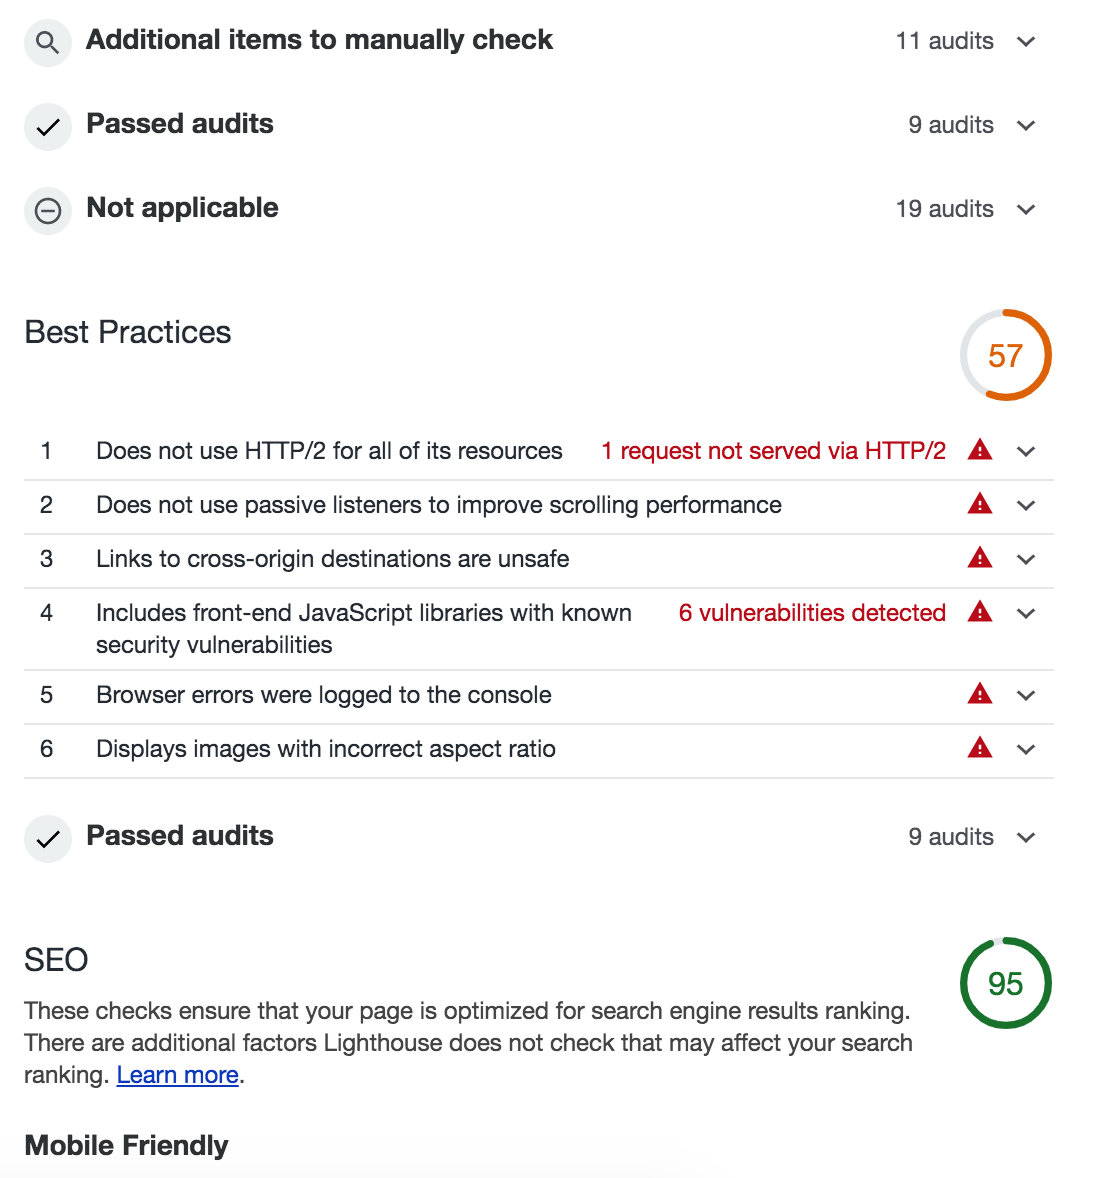Expand Best Practices Passed audits 9 audits chevron
1108x1178 pixels.
[1026, 838]
